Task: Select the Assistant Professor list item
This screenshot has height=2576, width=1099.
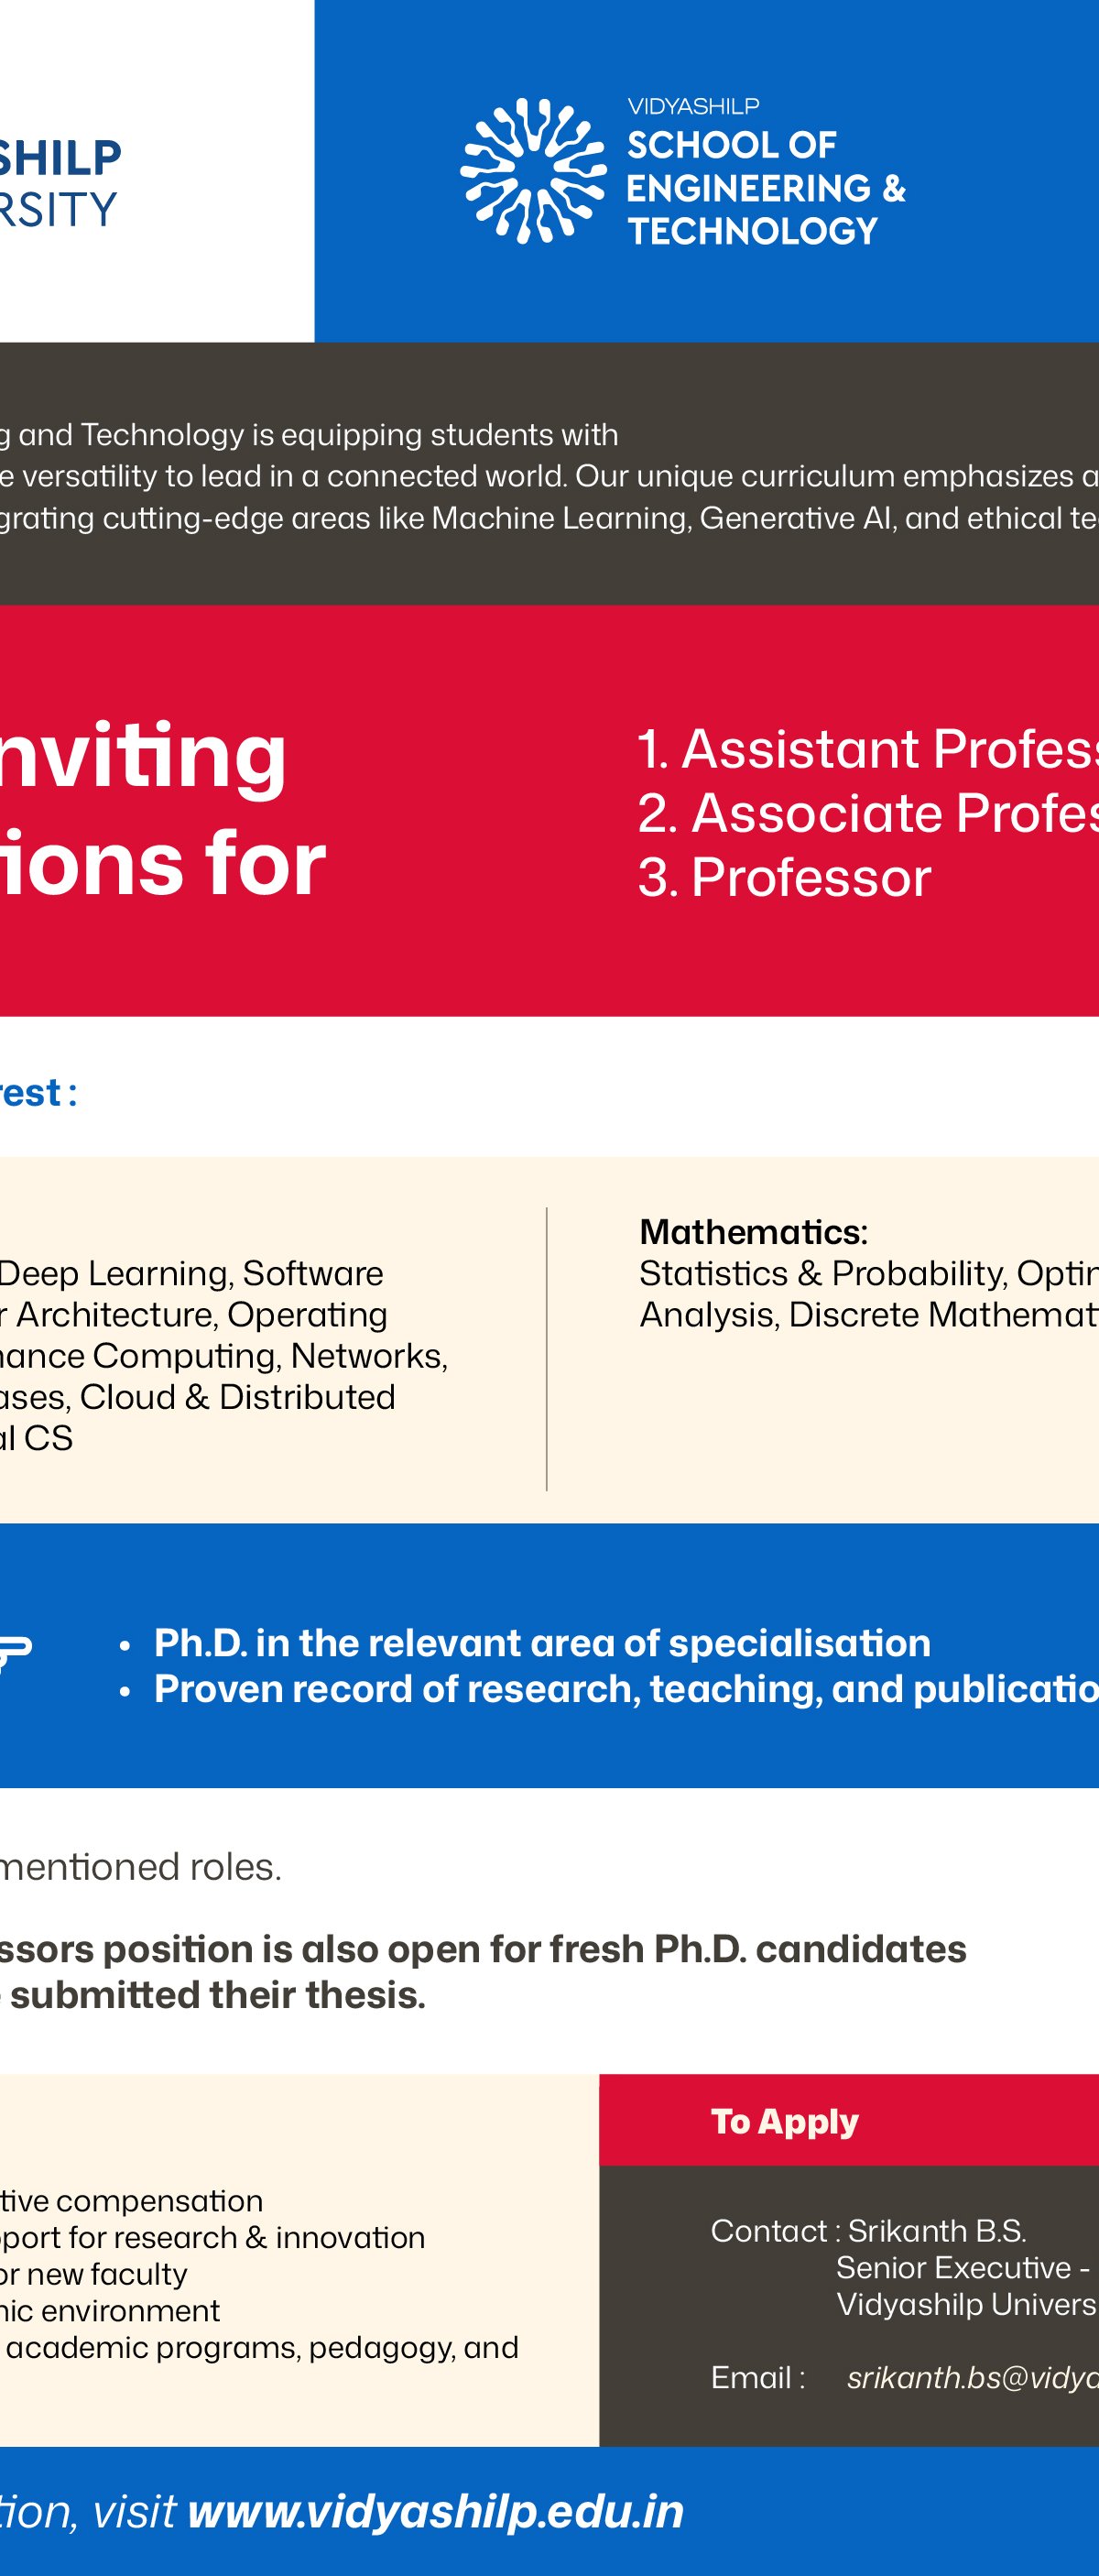Action: pos(867,749)
